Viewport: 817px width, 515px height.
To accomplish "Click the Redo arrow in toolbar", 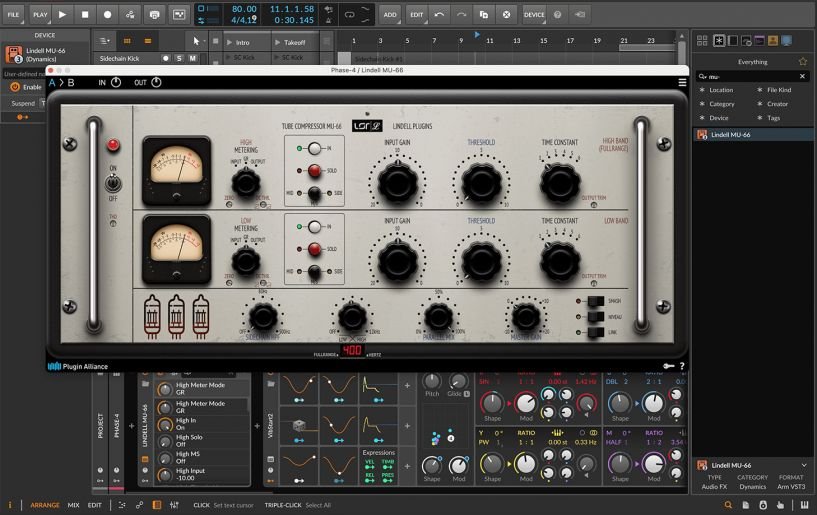I will [461, 15].
